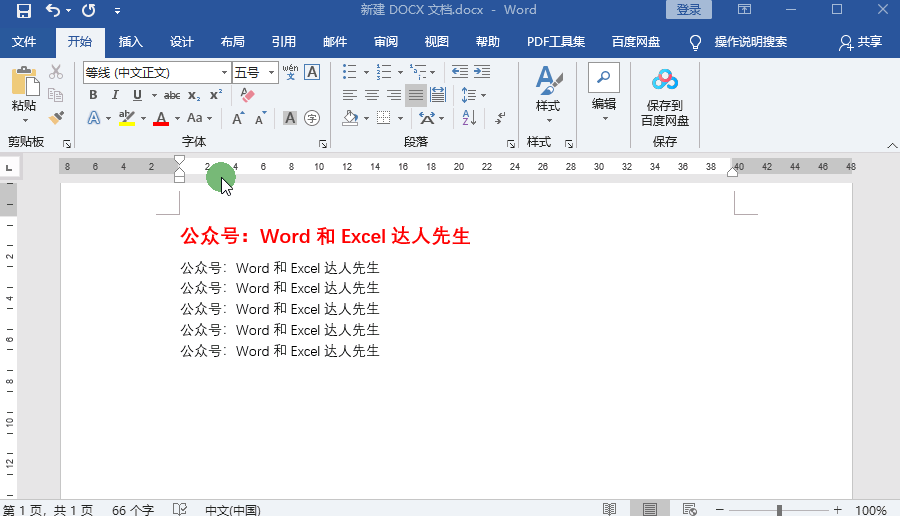
Task: Activate the Format Painter brush
Action: (x=56, y=118)
